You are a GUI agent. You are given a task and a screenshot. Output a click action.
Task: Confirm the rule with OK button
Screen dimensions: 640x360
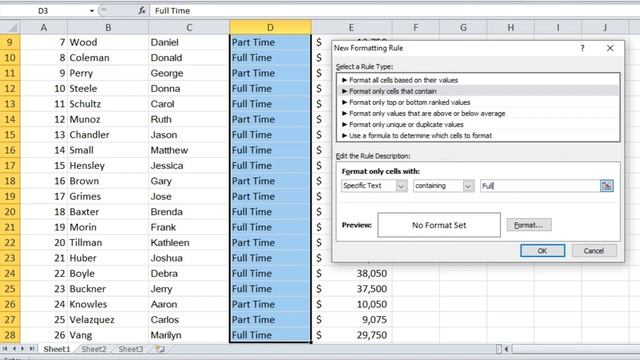pyautogui.click(x=542, y=251)
